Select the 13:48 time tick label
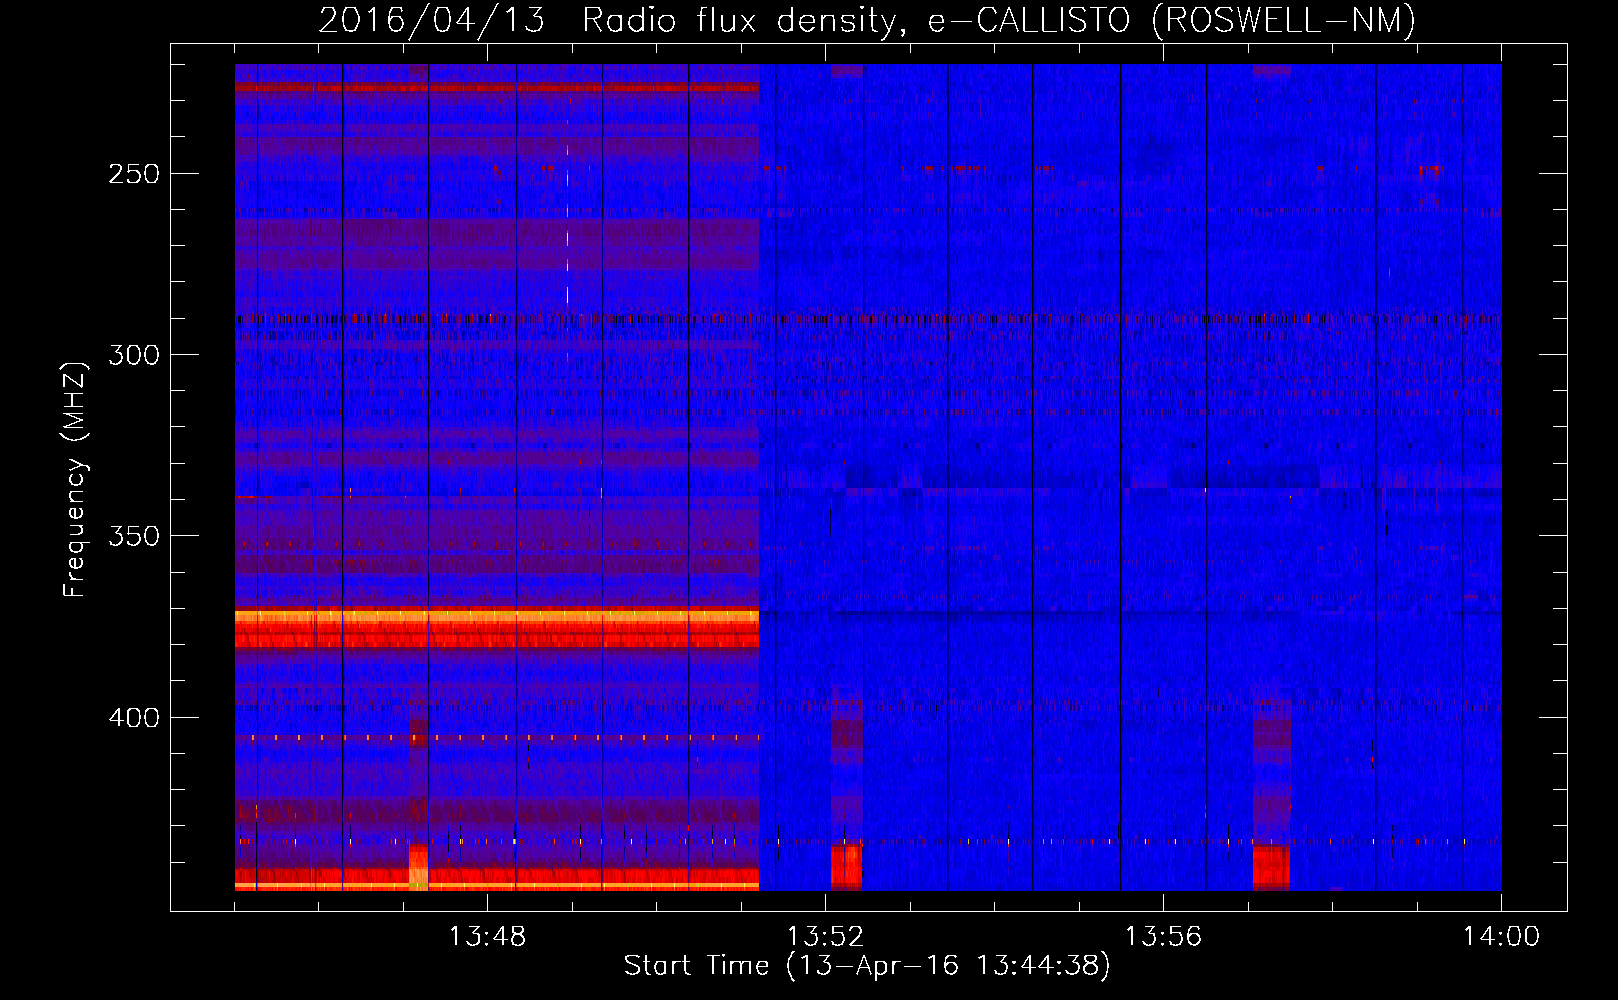1618x1000 pixels. [x=487, y=937]
